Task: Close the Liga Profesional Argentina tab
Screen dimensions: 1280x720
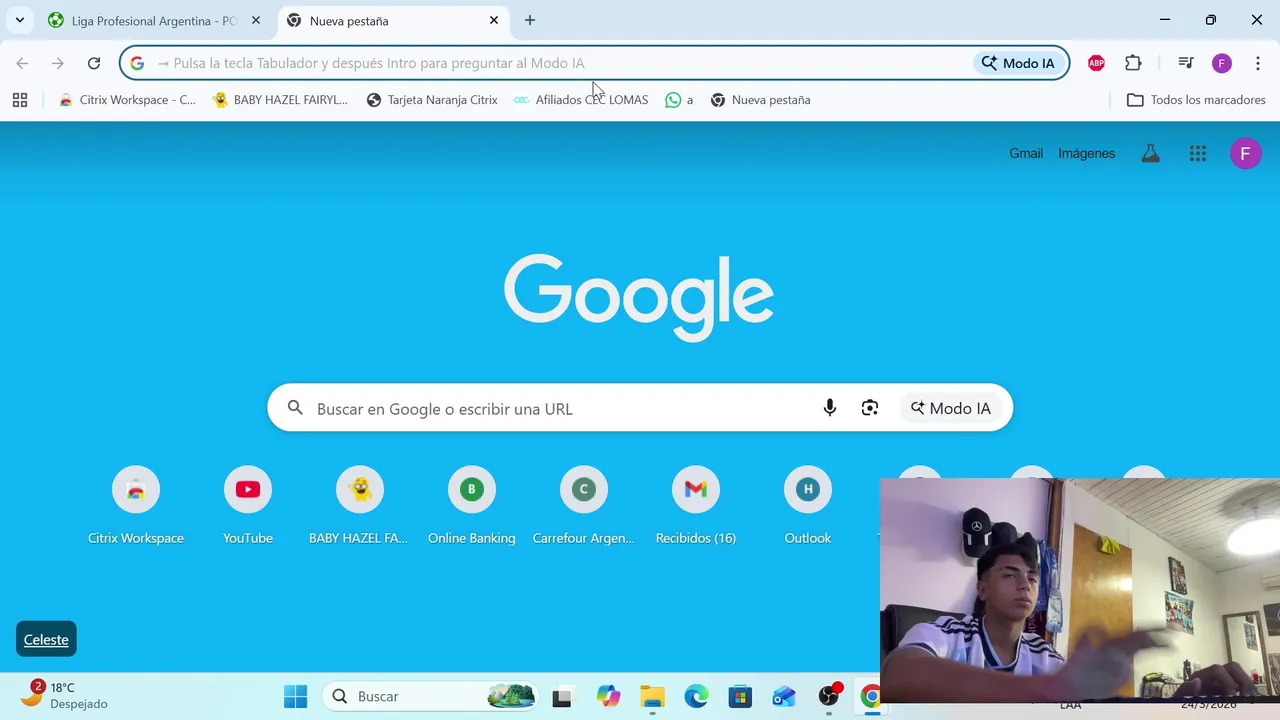Action: point(256,20)
